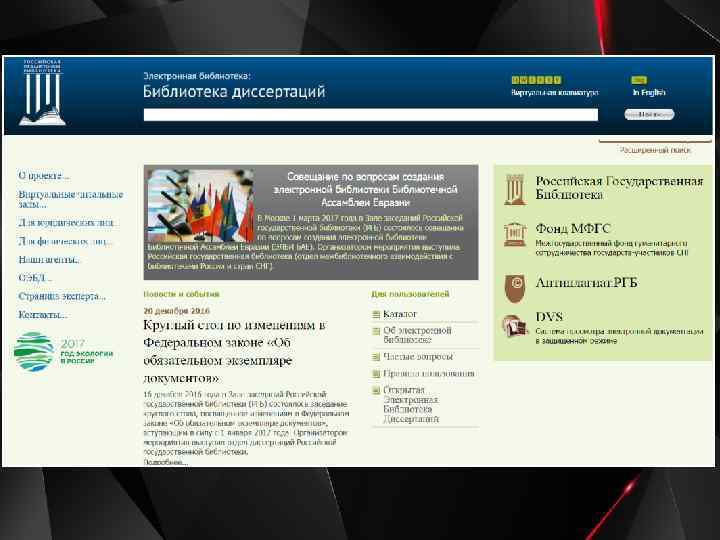The width and height of the screenshot is (720, 540).
Task: Open the virtual keyboard icon
Action: point(536,80)
